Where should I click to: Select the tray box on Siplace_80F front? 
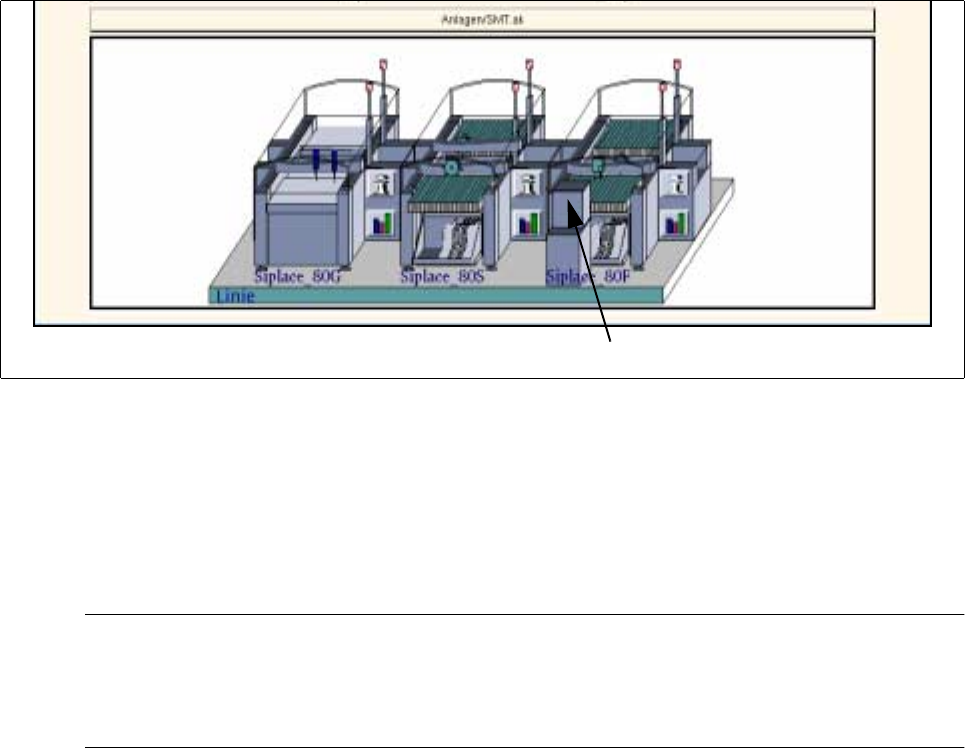568,207
